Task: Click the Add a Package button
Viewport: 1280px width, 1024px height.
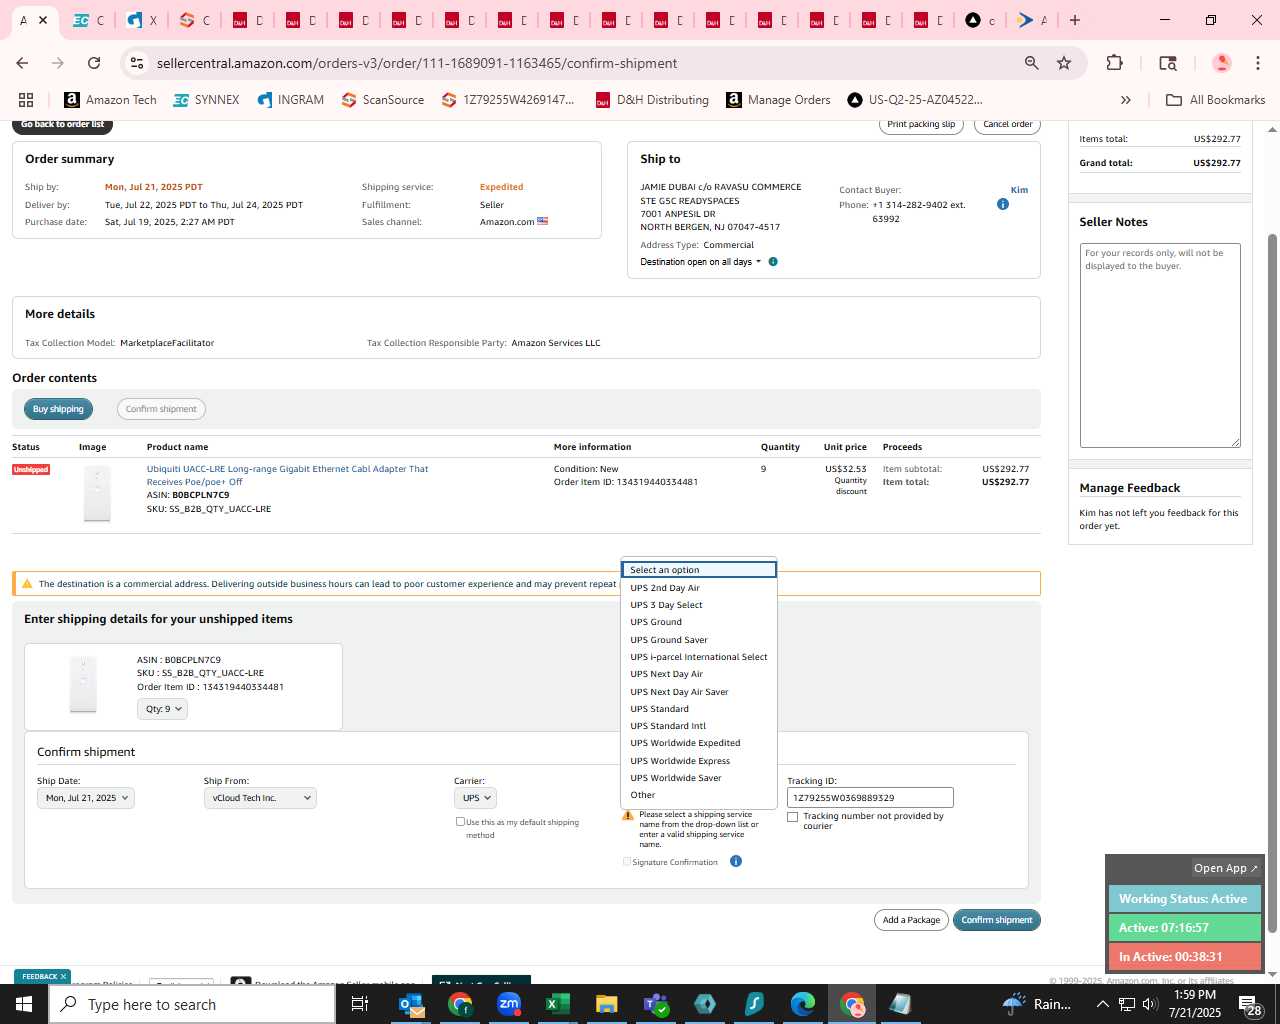Action: coord(911,920)
